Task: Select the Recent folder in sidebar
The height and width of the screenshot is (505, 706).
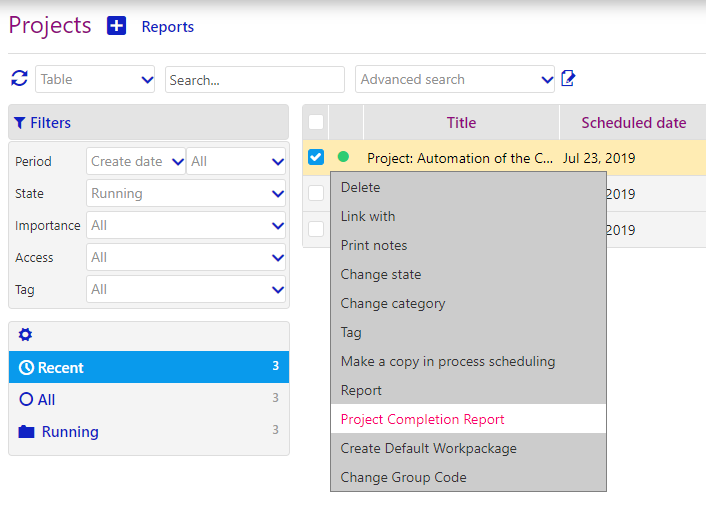Action: pyautogui.click(x=149, y=367)
